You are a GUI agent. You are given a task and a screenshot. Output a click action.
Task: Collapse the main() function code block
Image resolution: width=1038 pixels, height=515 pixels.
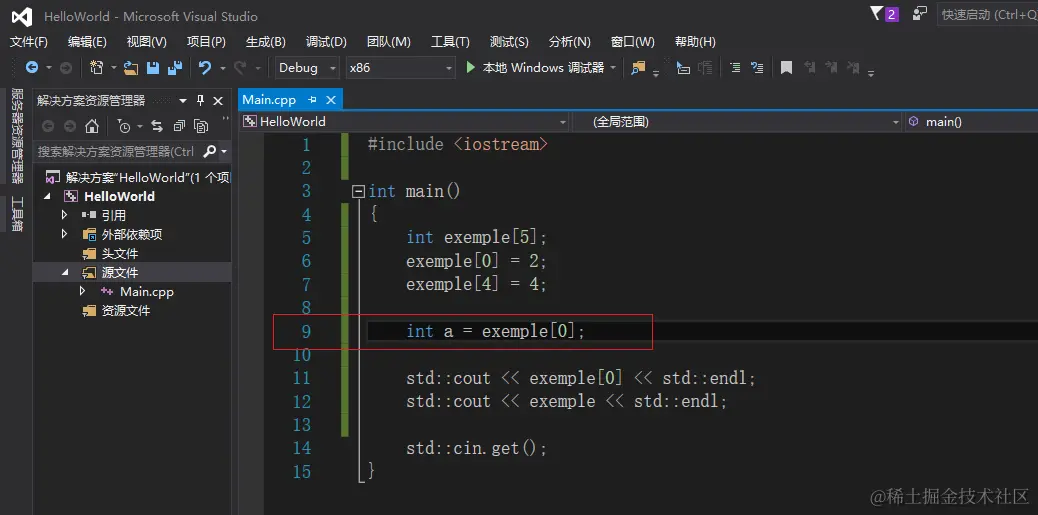pos(358,192)
